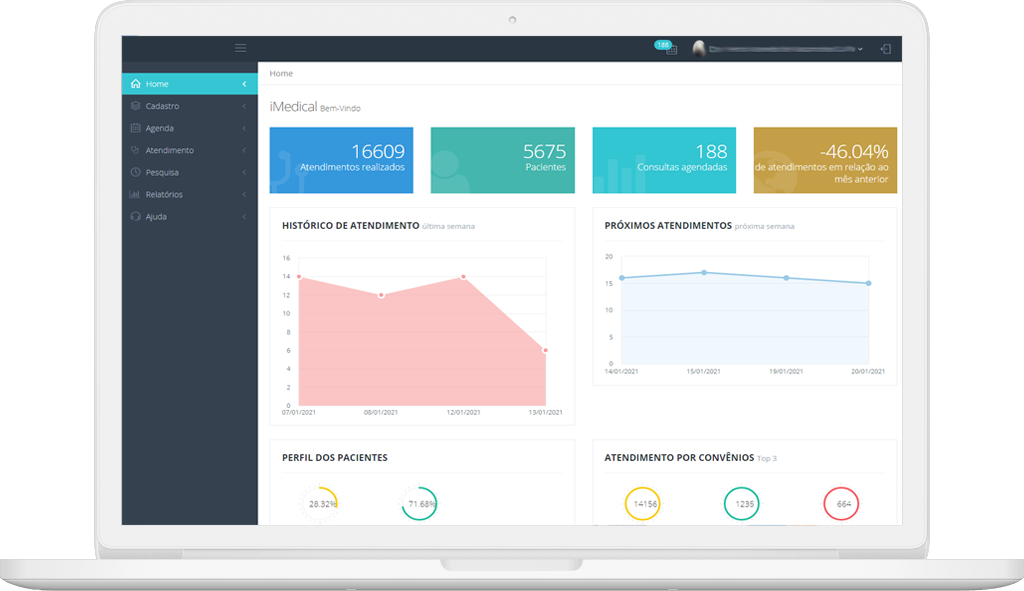The height and width of the screenshot is (591, 1024).
Task: Click the iMedical Bem-Vindo page title
Action: [315, 107]
